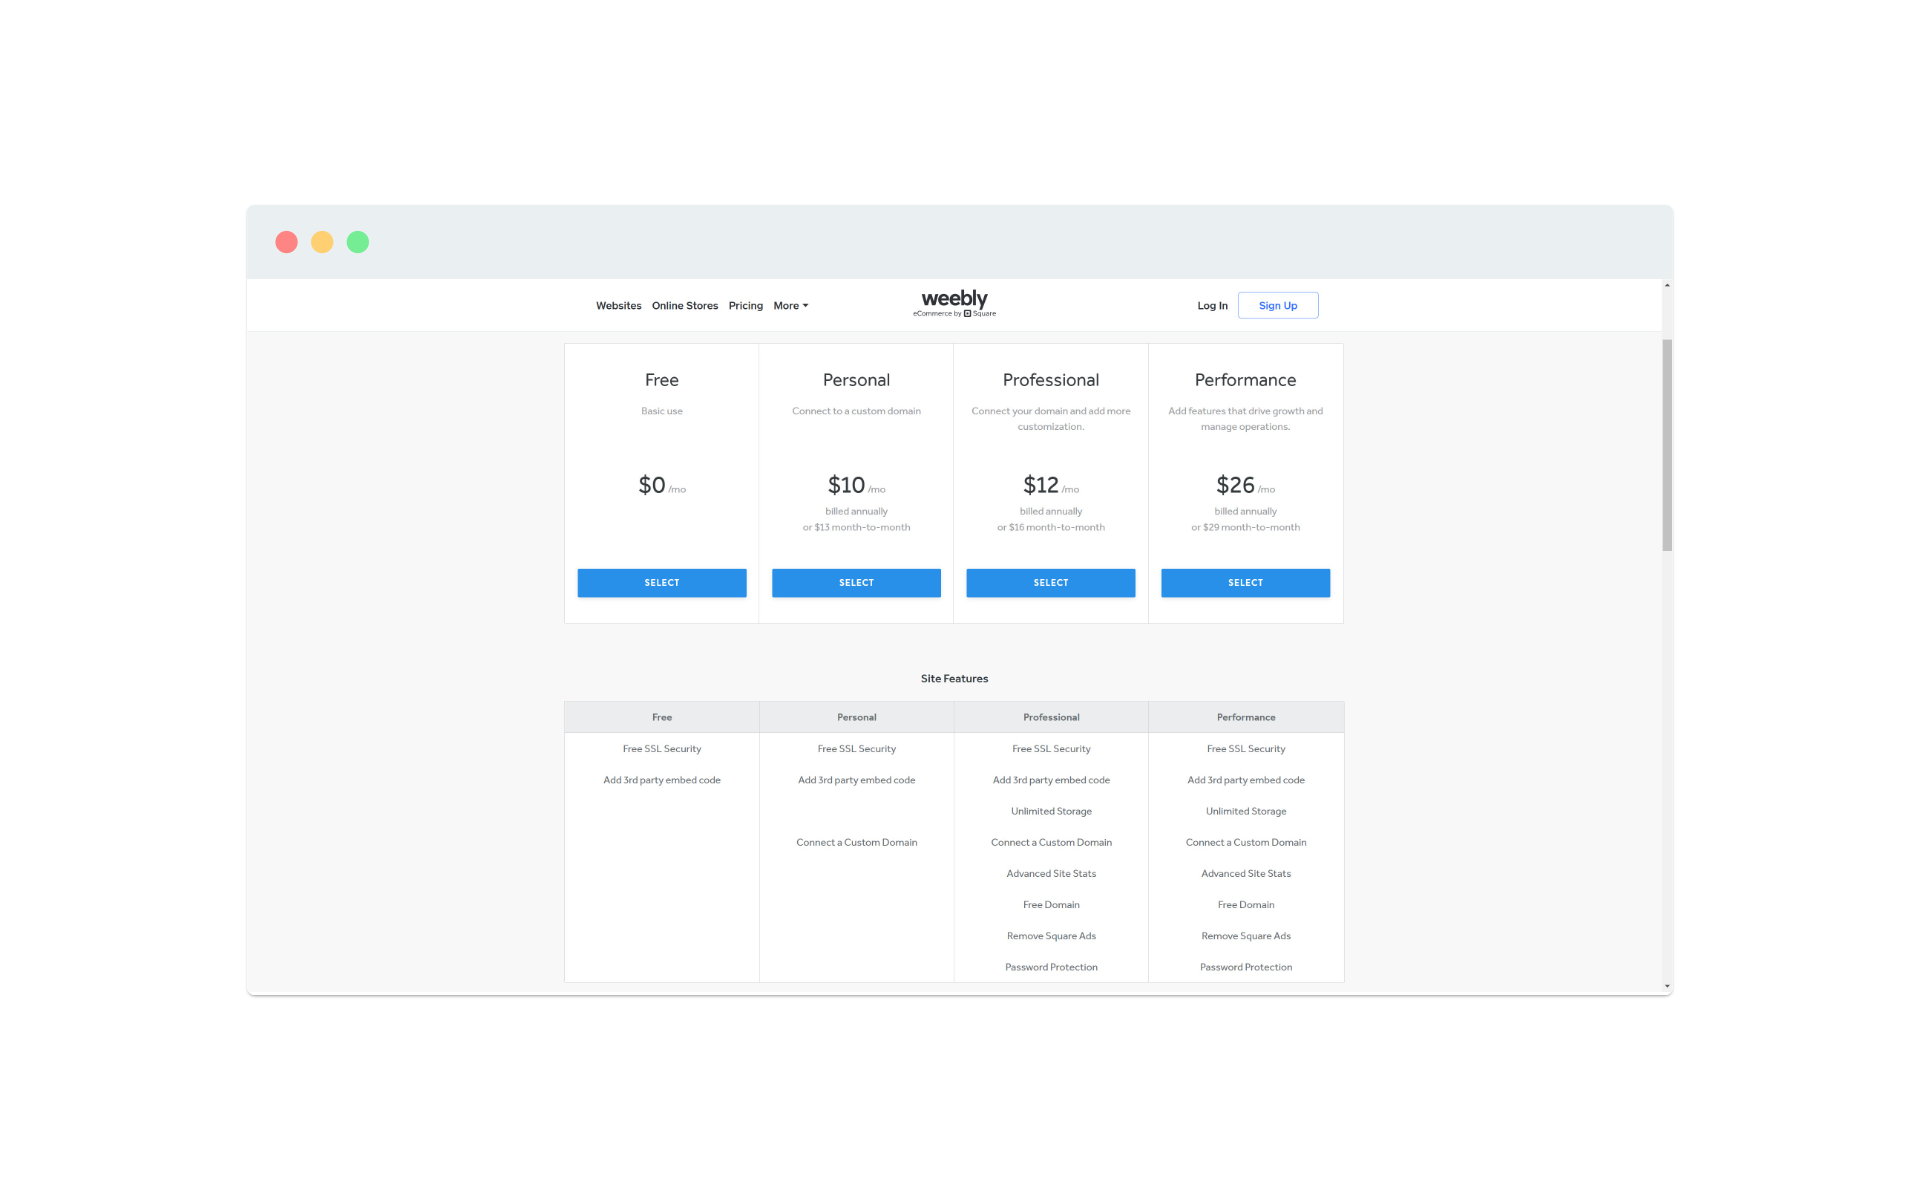The image size is (1920, 1200).
Task: Select the Professional plan
Action: click(1050, 583)
